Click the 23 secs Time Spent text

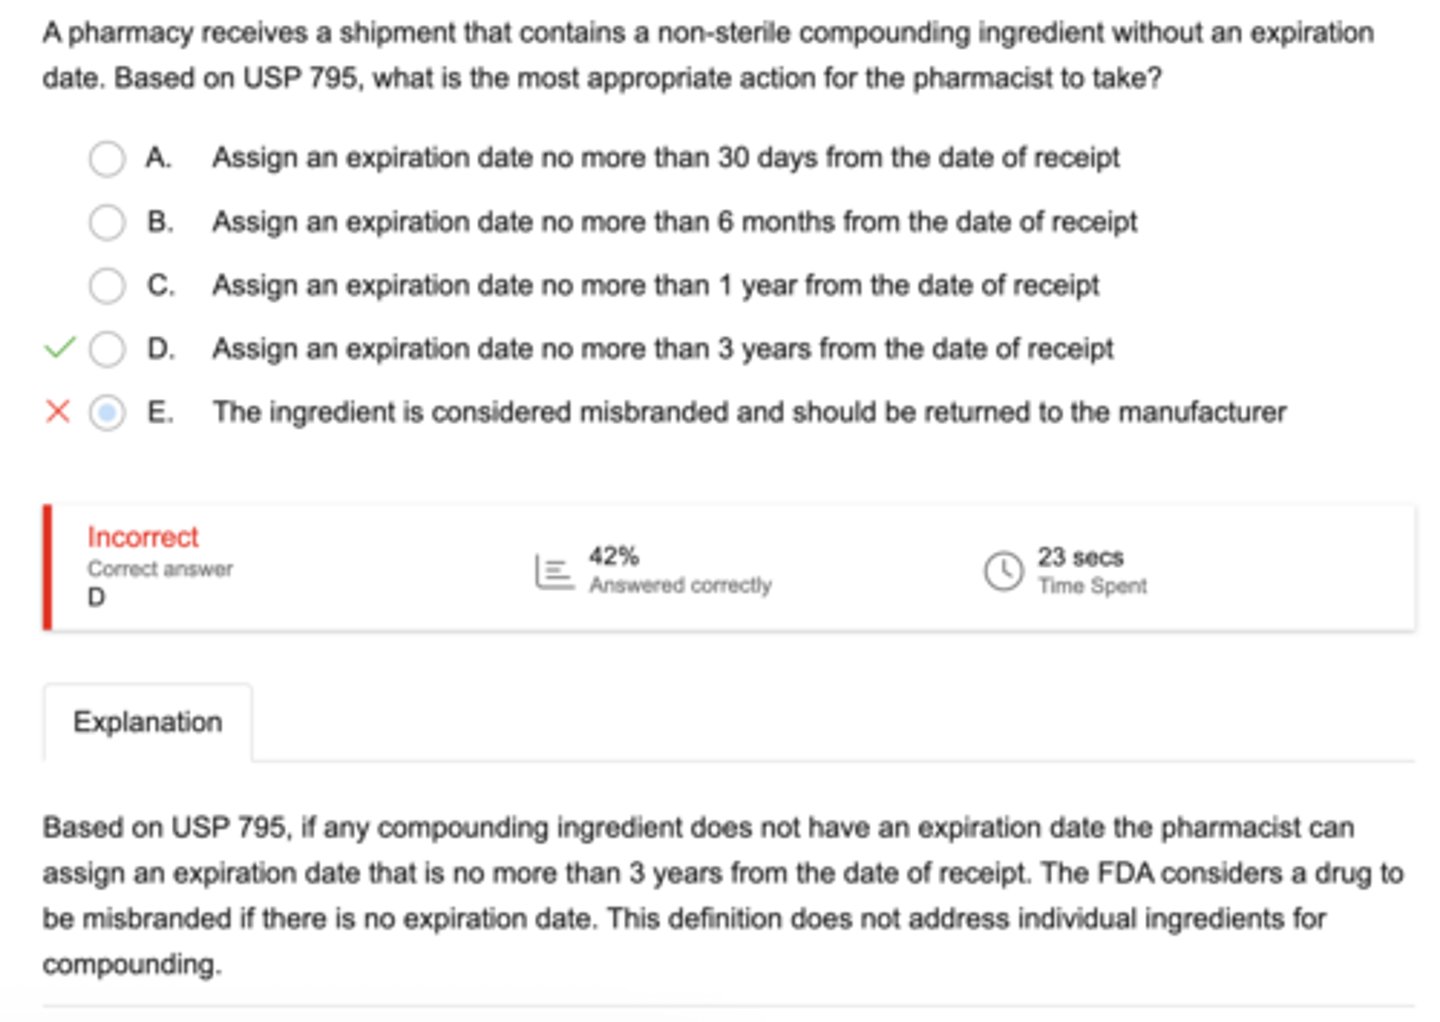pos(1092,570)
